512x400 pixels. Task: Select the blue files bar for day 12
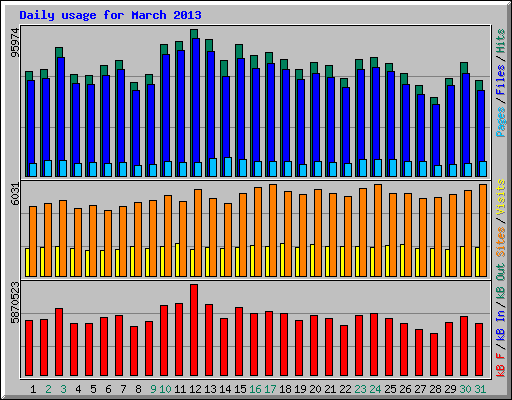tap(196, 100)
